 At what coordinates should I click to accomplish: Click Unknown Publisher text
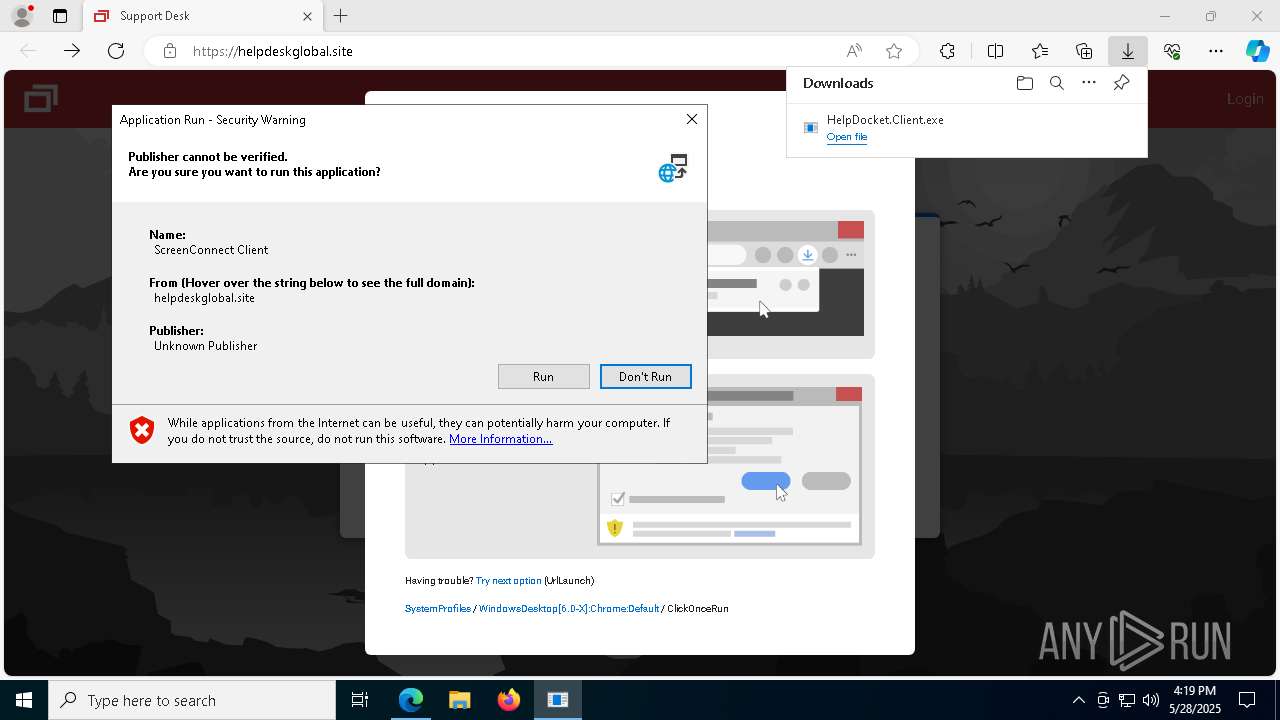coord(205,346)
